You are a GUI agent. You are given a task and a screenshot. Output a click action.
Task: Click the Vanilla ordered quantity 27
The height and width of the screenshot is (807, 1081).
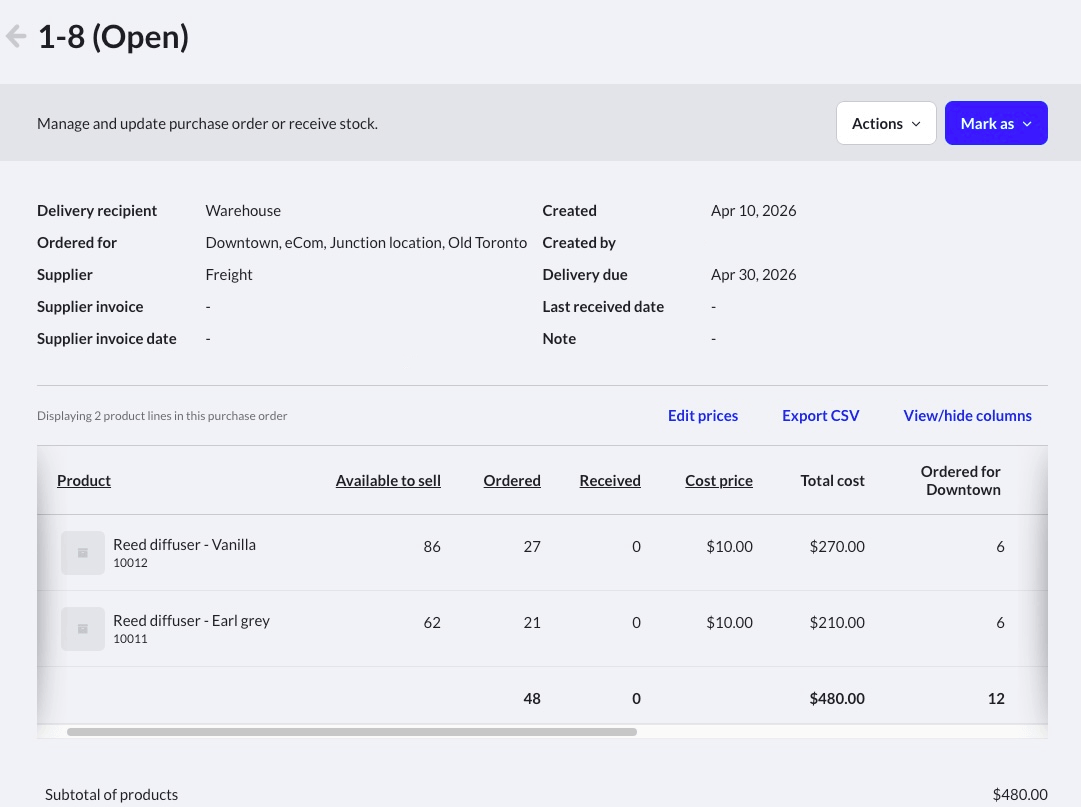click(532, 546)
